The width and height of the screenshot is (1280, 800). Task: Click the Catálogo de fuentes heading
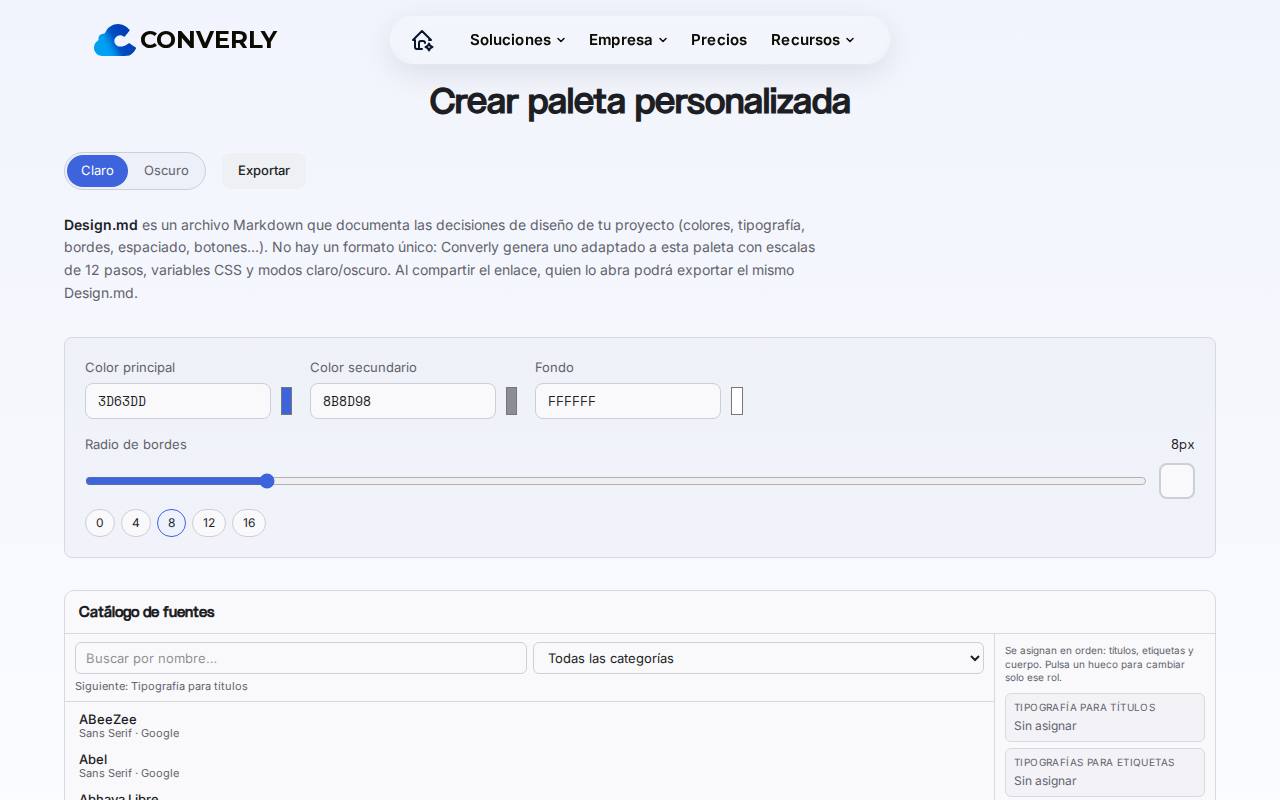point(147,612)
